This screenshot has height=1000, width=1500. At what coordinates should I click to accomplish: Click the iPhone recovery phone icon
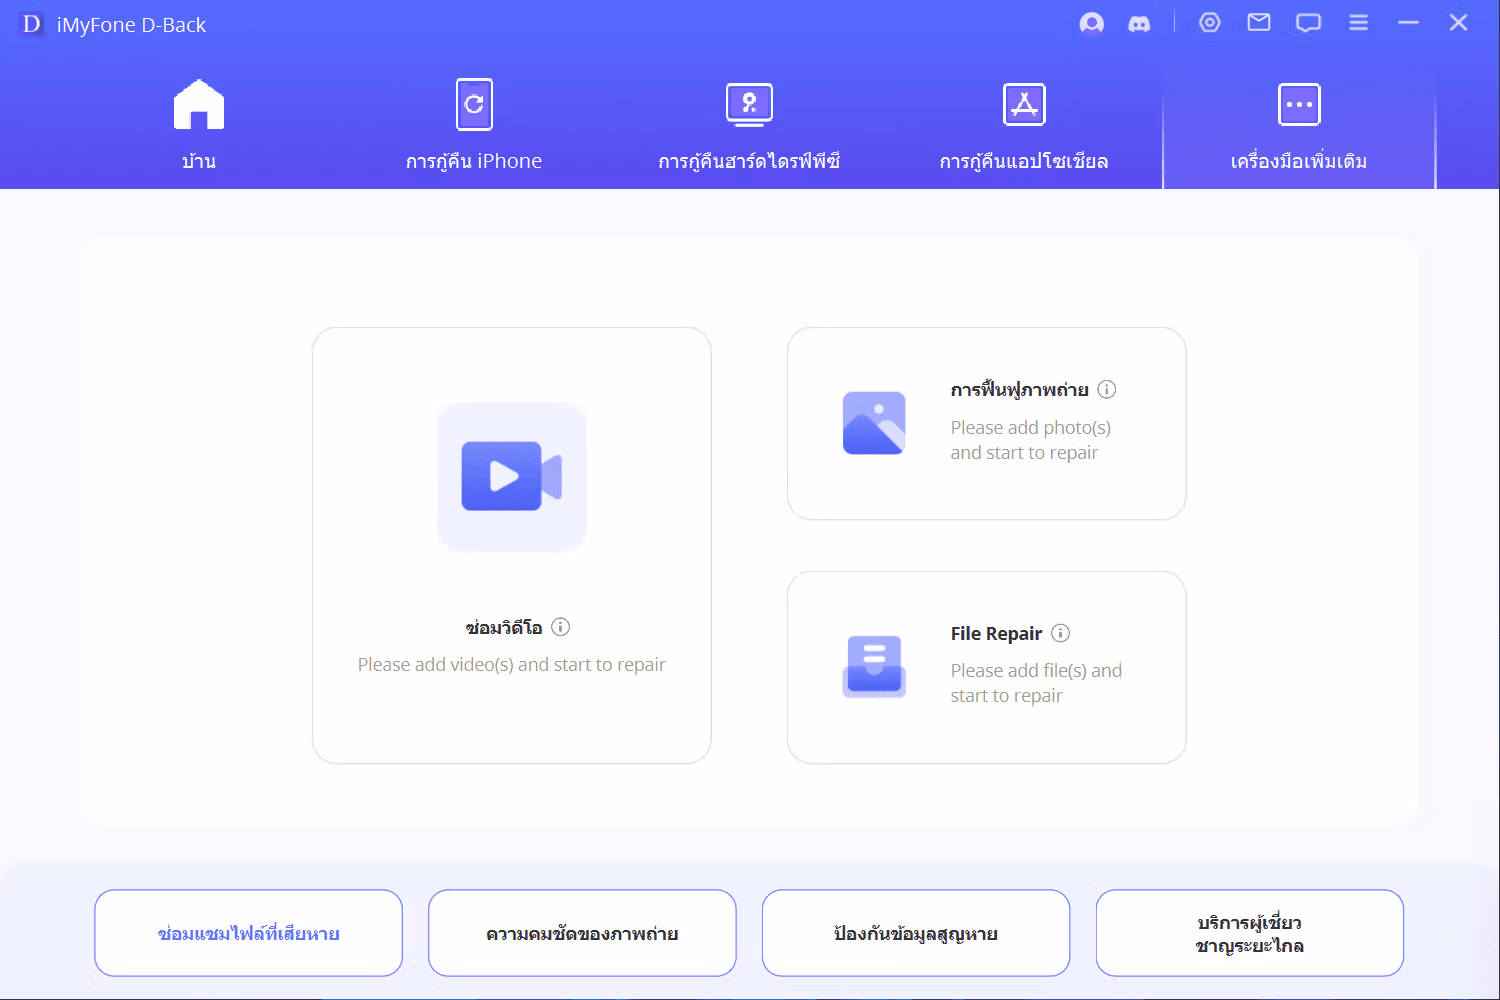pos(474,104)
